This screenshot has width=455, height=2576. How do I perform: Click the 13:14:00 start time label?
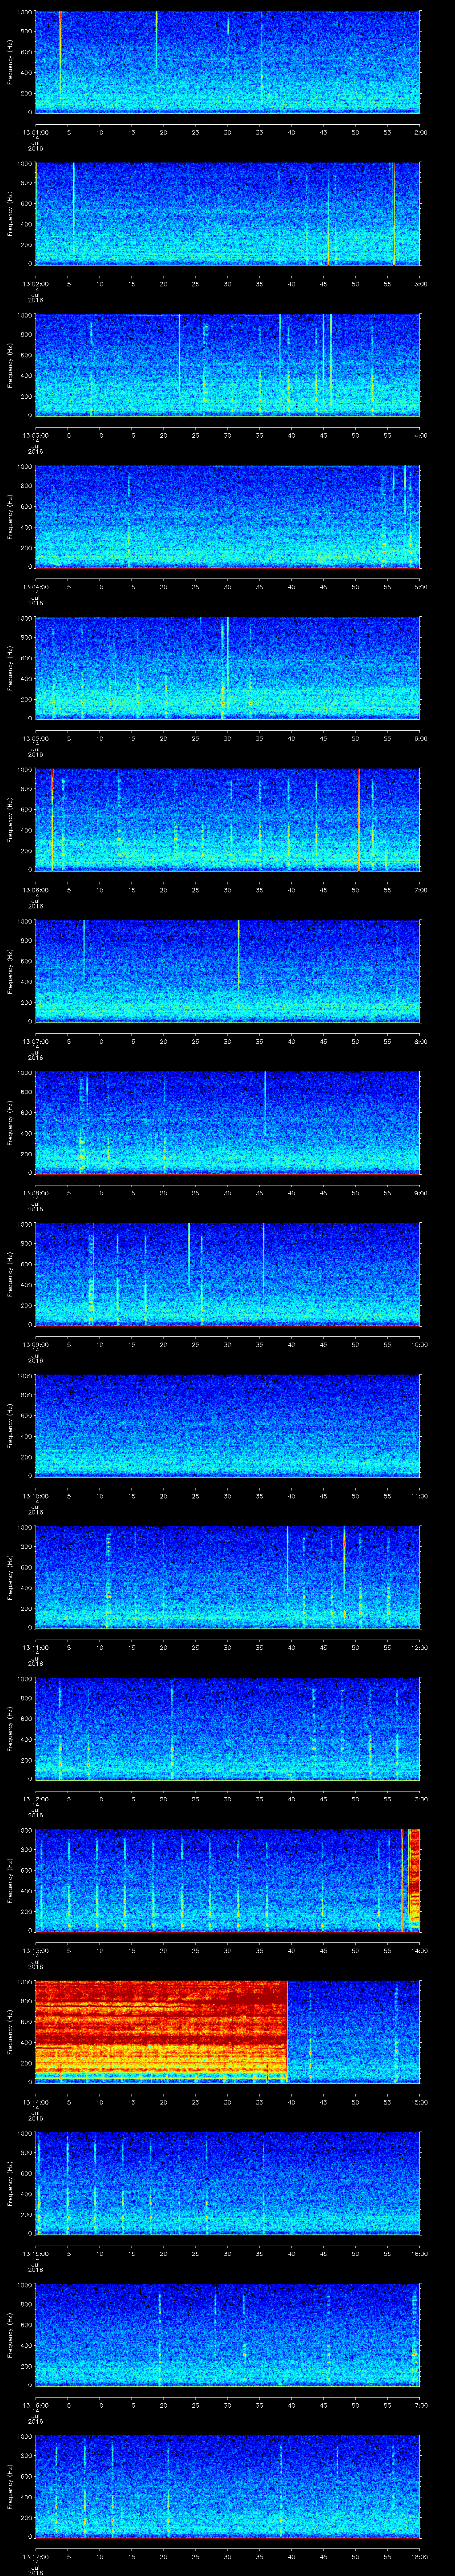point(36,2102)
